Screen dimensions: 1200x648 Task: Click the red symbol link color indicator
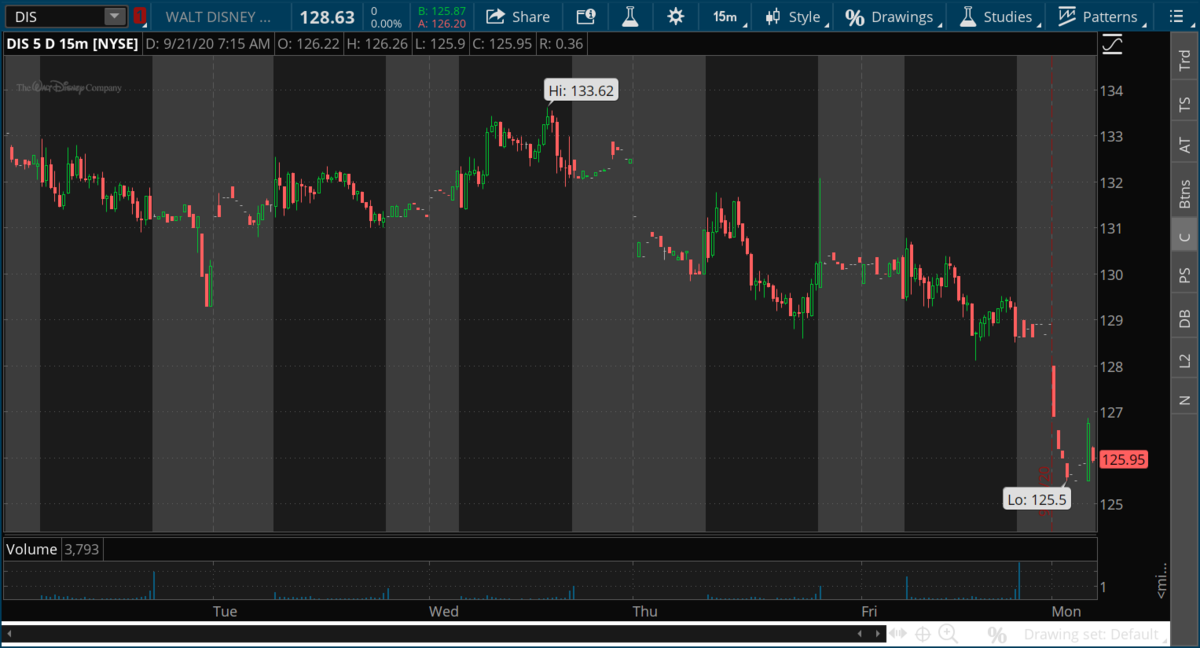coord(140,16)
